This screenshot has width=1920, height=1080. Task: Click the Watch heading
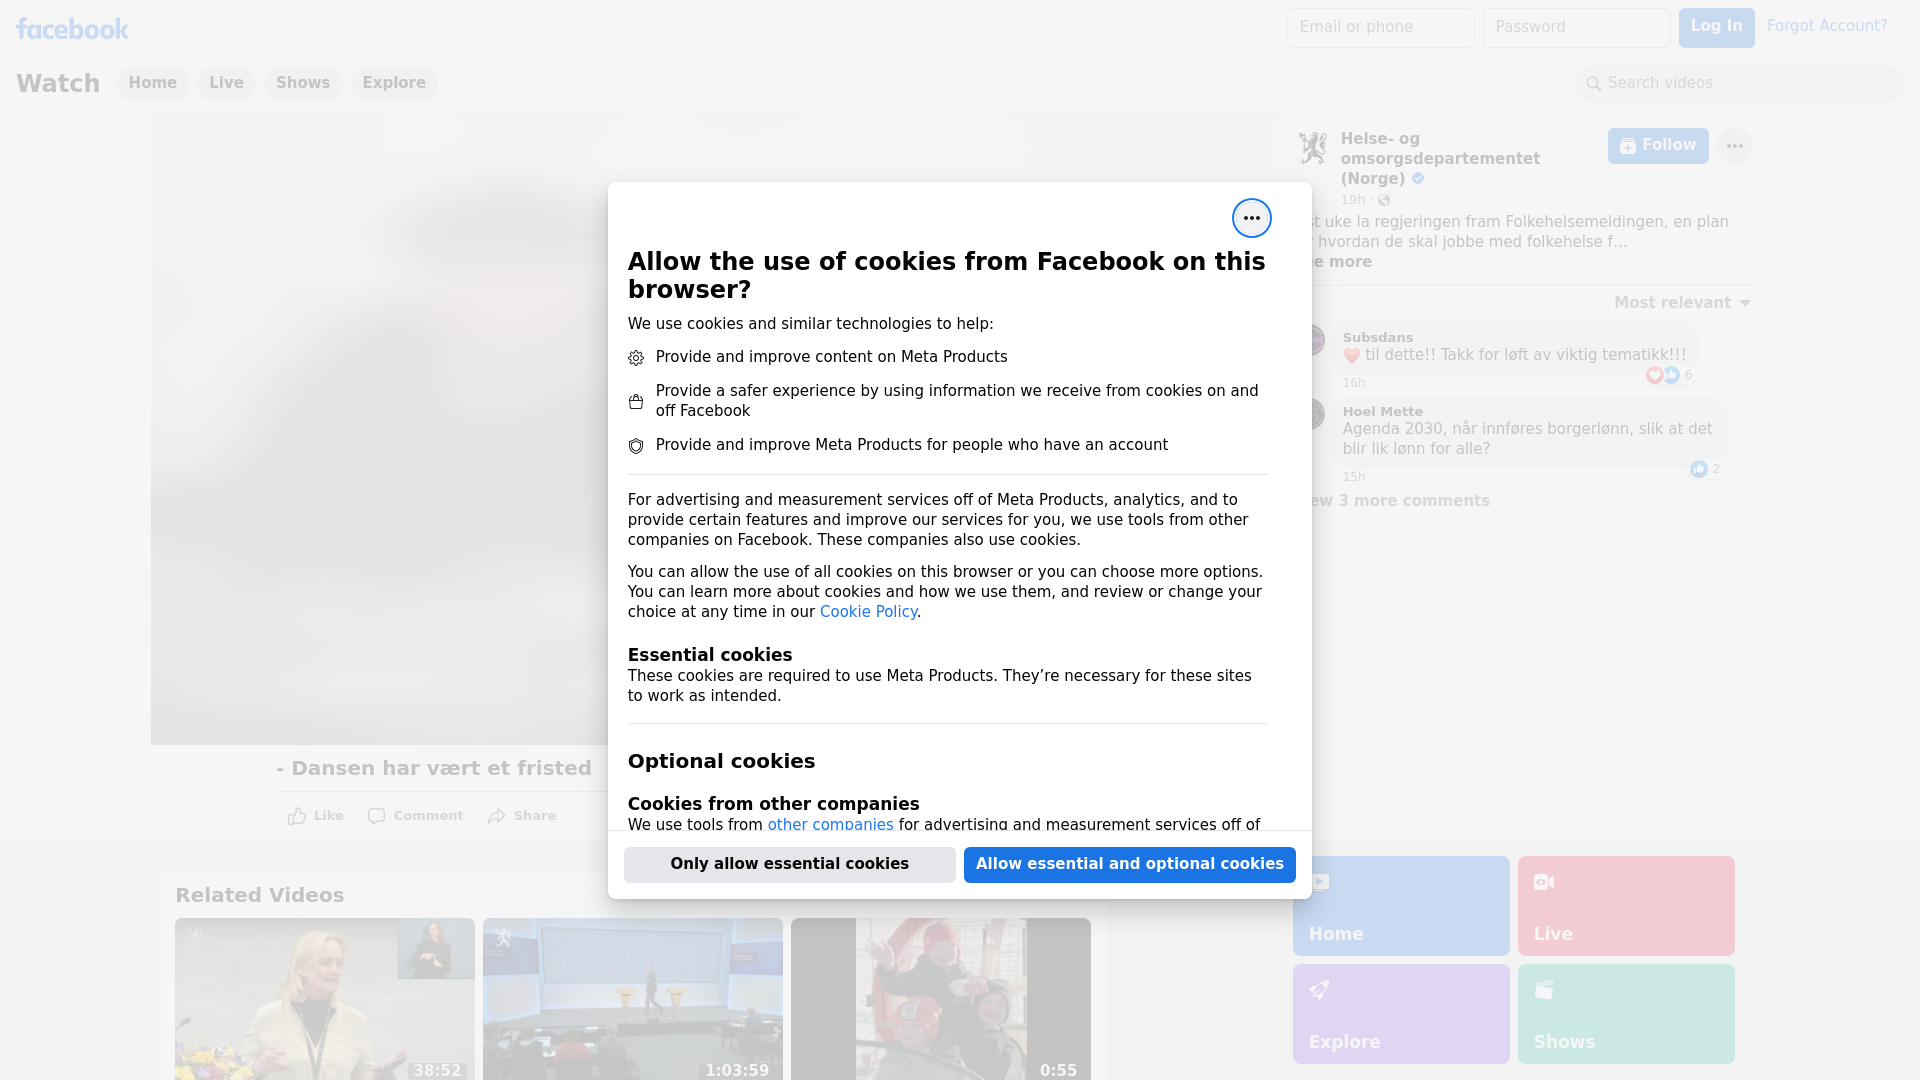tap(58, 84)
